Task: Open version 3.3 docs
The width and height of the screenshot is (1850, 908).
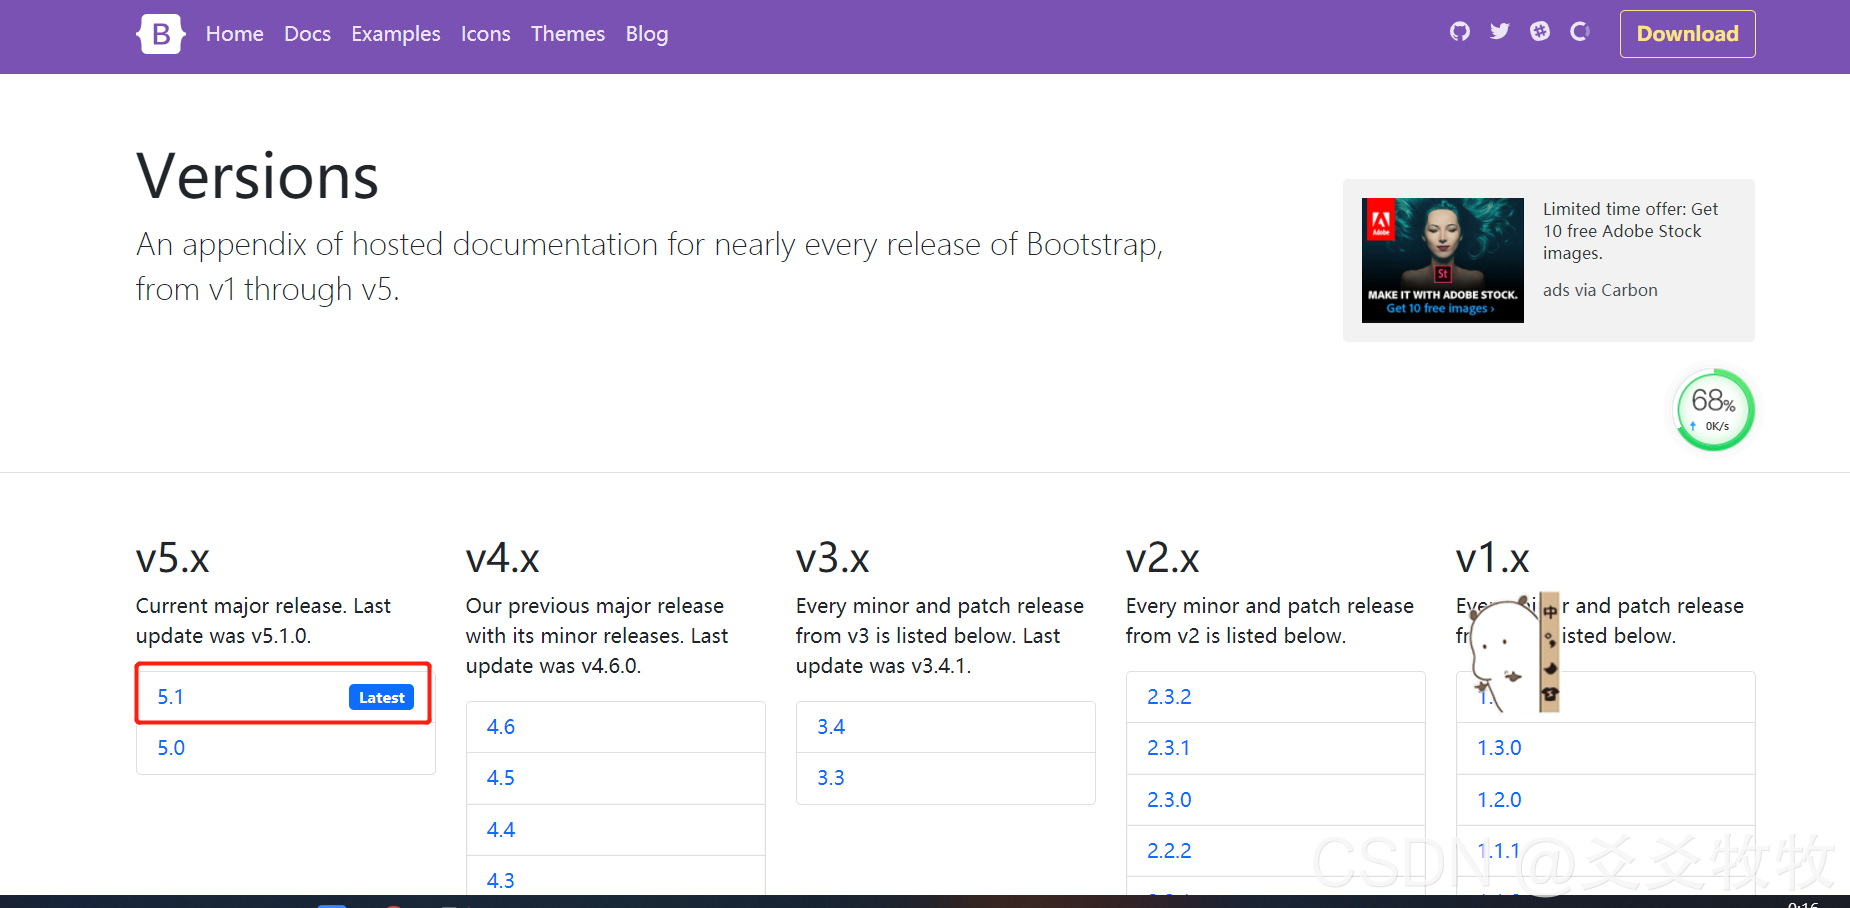Action: 945,778
